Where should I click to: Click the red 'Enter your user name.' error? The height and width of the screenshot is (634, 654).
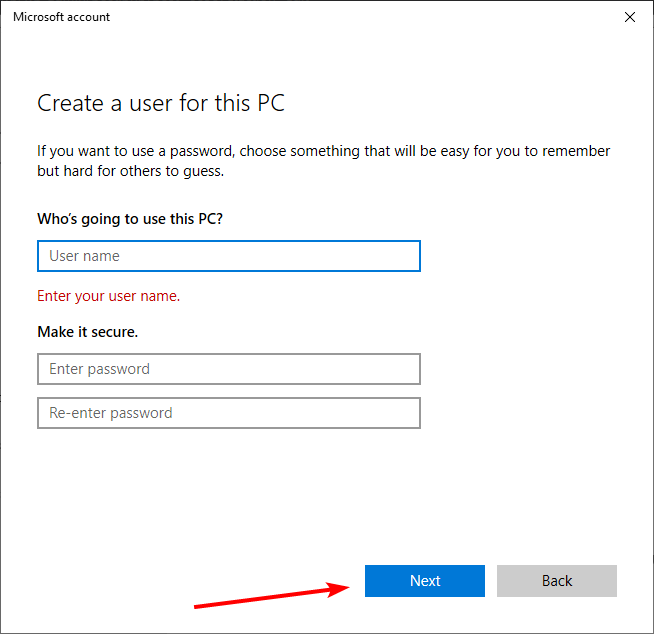click(x=108, y=296)
